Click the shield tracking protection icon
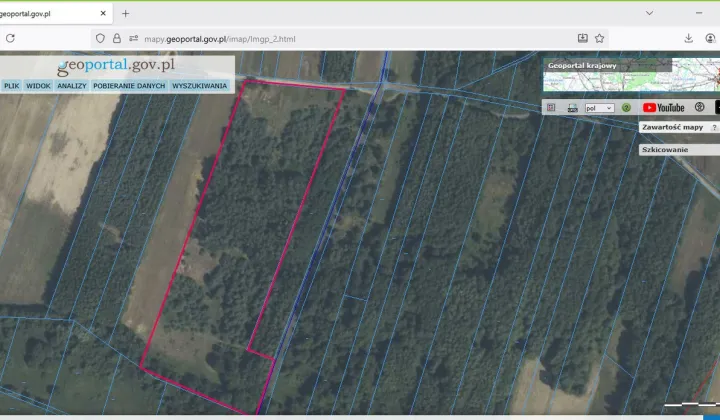720x420 pixels. [x=100, y=39]
